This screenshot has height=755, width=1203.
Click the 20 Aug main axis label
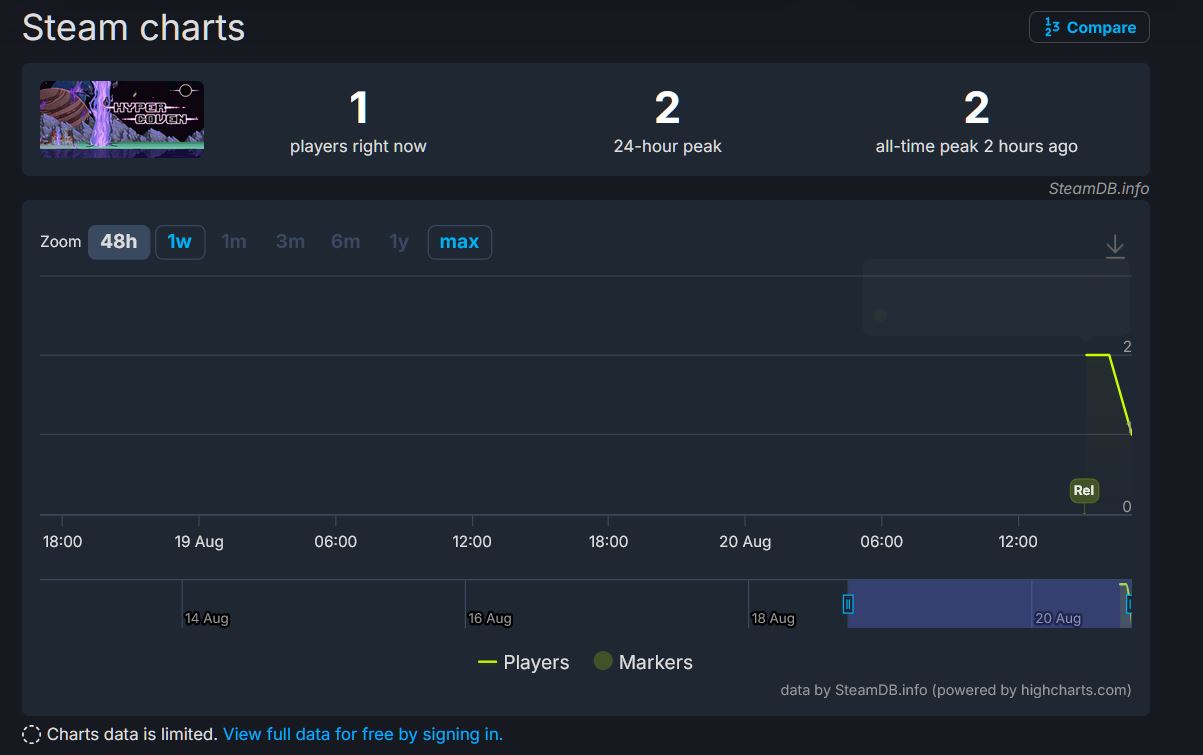click(745, 541)
